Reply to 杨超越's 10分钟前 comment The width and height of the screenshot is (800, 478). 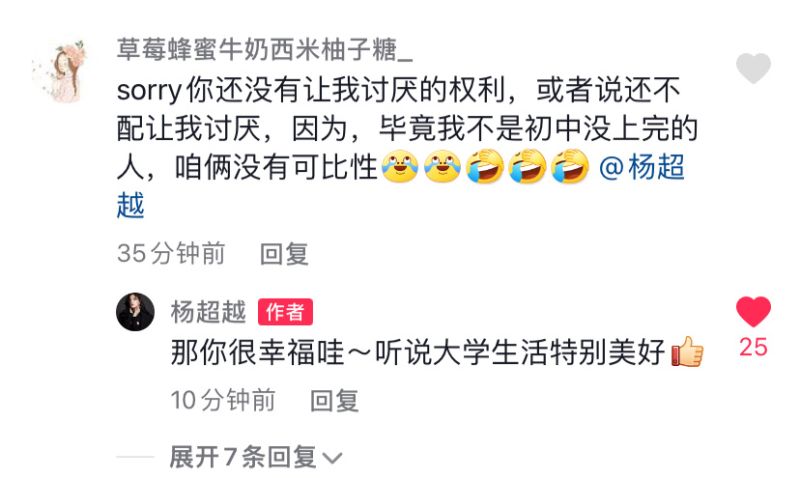pos(335,400)
